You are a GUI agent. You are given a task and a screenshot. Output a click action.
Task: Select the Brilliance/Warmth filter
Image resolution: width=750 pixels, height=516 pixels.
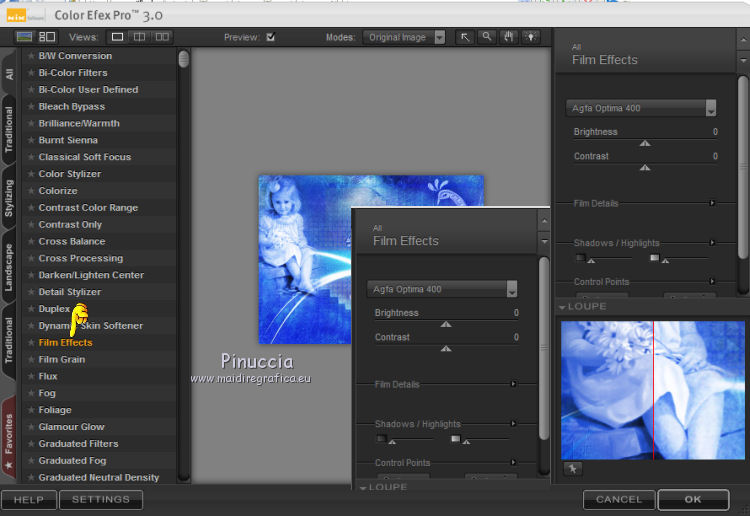point(79,123)
